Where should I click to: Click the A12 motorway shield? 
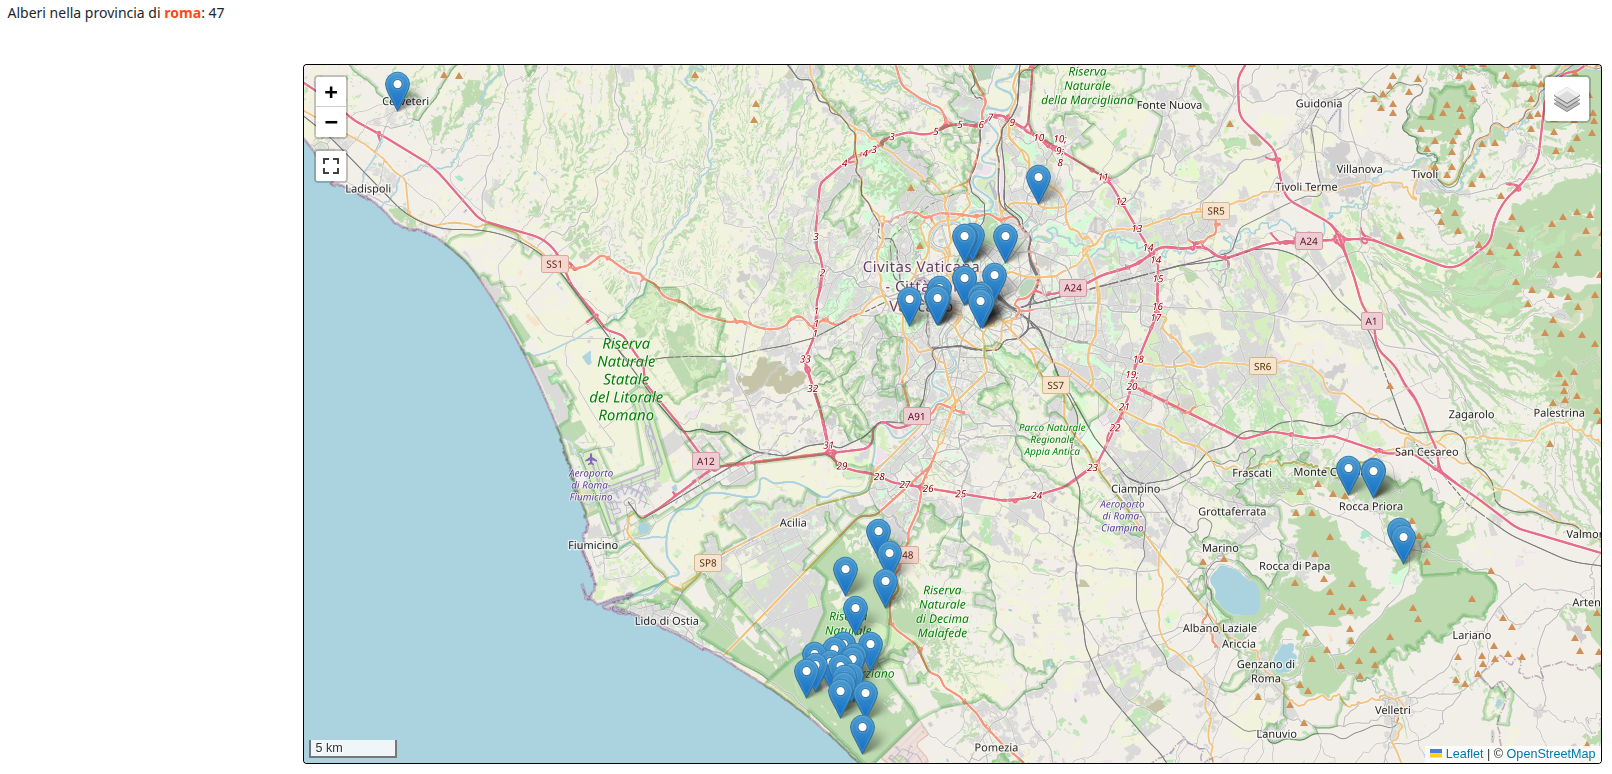coord(706,461)
